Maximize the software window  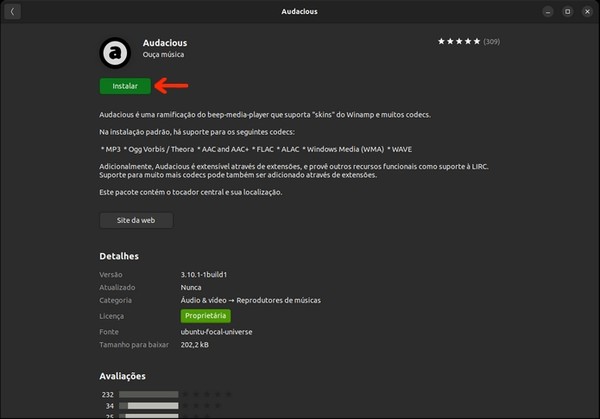pyautogui.click(x=567, y=11)
